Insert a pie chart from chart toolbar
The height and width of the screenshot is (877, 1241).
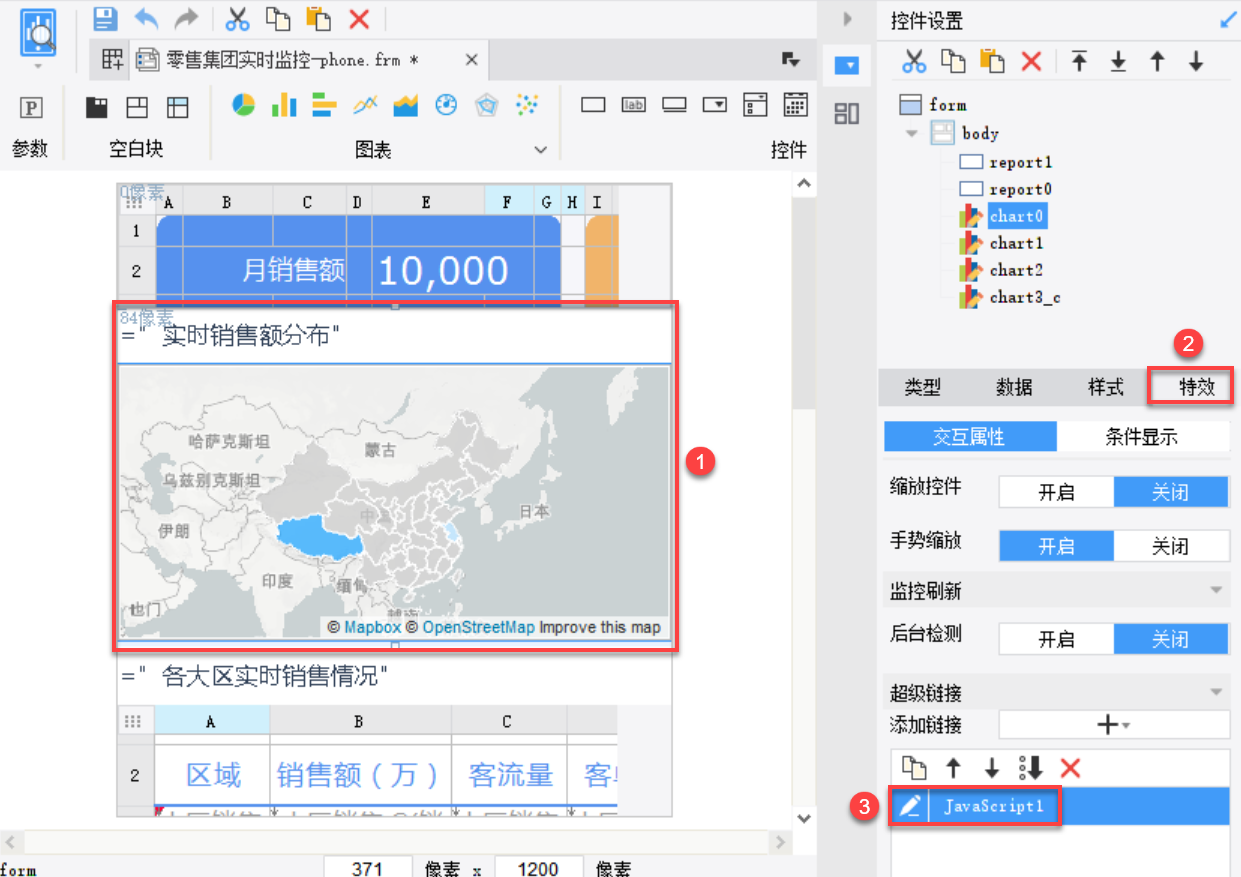pos(243,104)
